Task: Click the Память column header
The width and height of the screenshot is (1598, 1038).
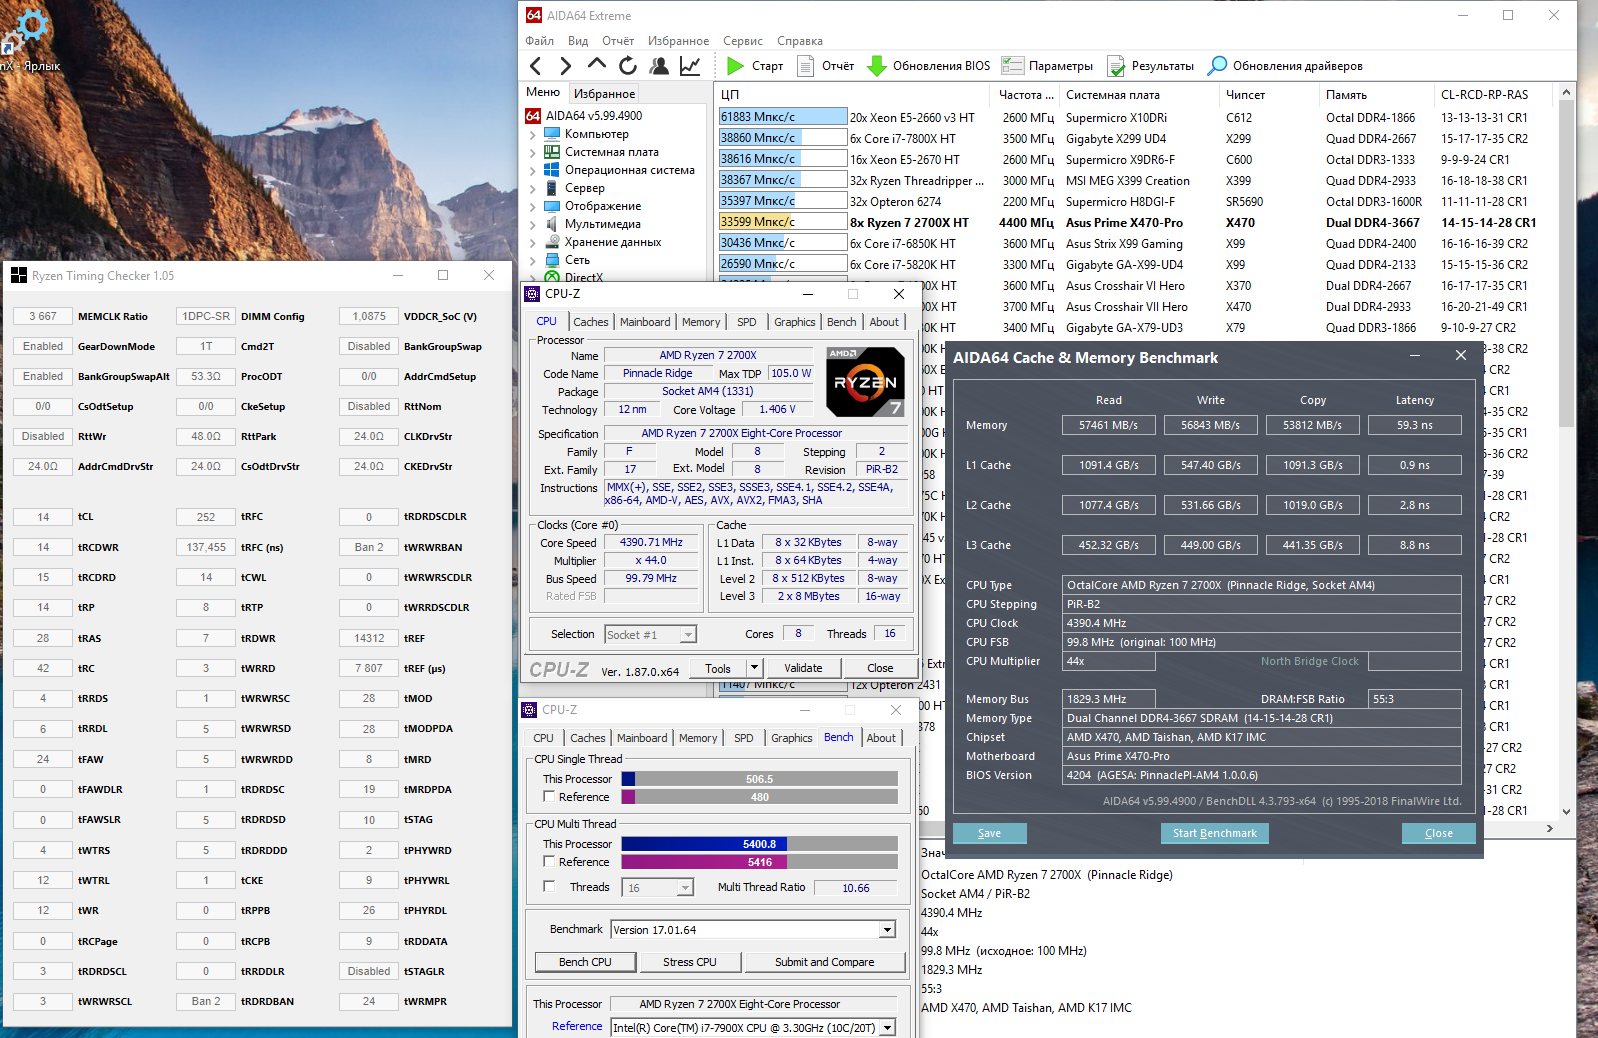Action: pyautogui.click(x=1376, y=95)
